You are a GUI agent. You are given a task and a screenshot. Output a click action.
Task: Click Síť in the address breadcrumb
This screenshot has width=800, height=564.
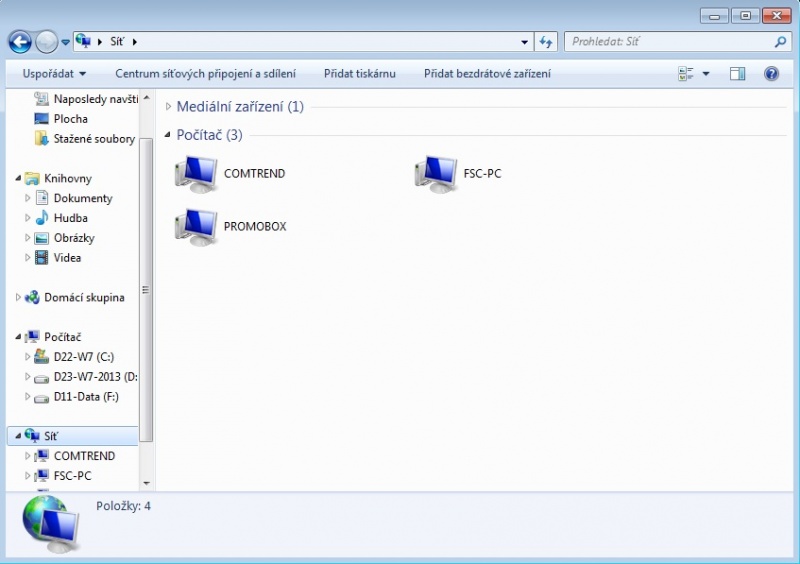[117, 42]
